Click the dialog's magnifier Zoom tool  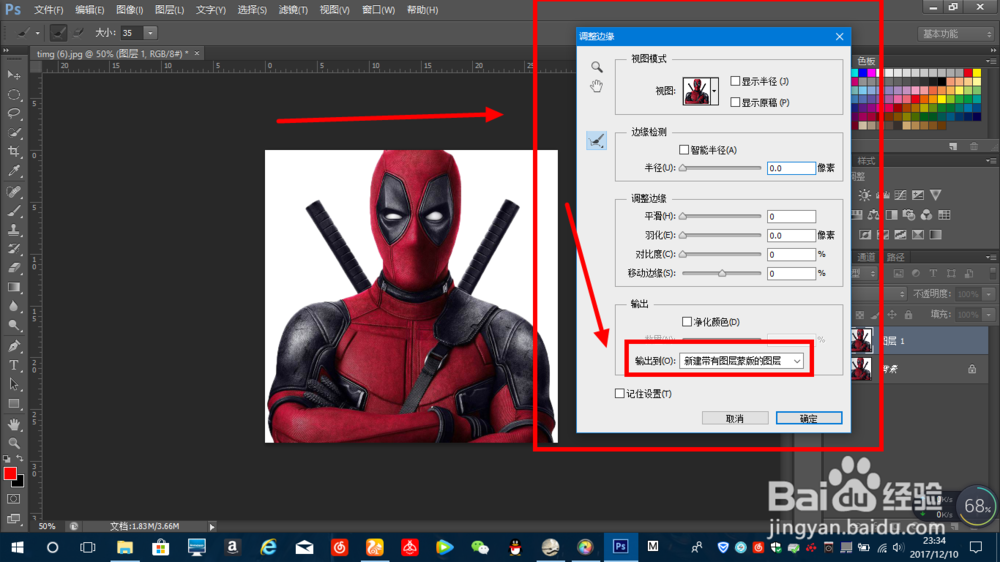[596, 67]
